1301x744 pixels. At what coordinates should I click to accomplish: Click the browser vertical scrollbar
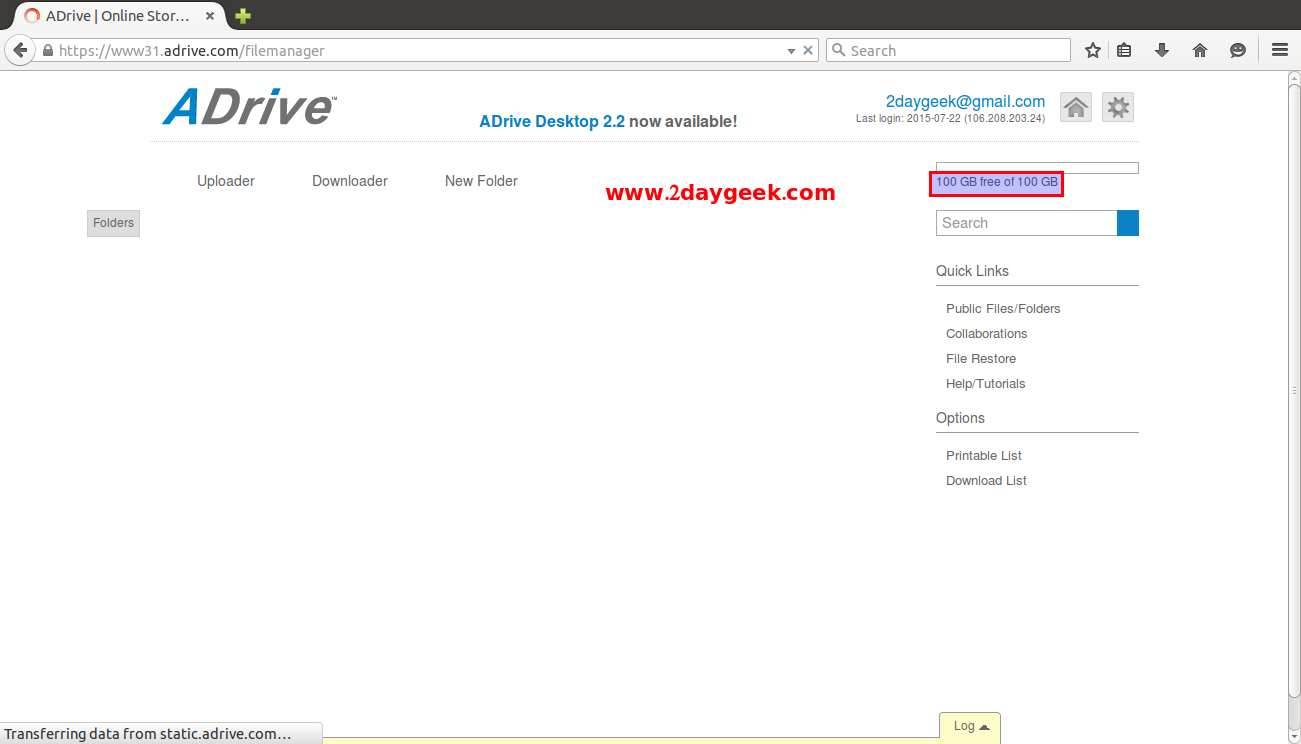[1294, 391]
